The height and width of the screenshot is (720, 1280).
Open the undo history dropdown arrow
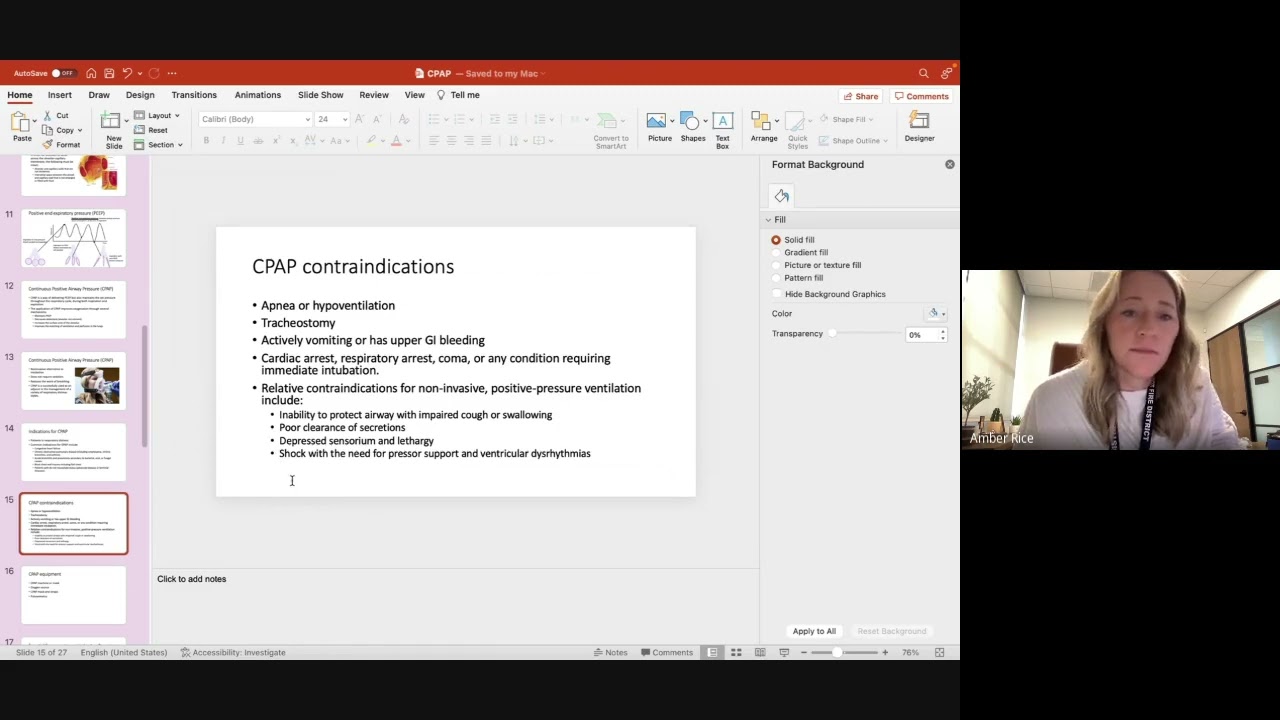tap(139, 73)
